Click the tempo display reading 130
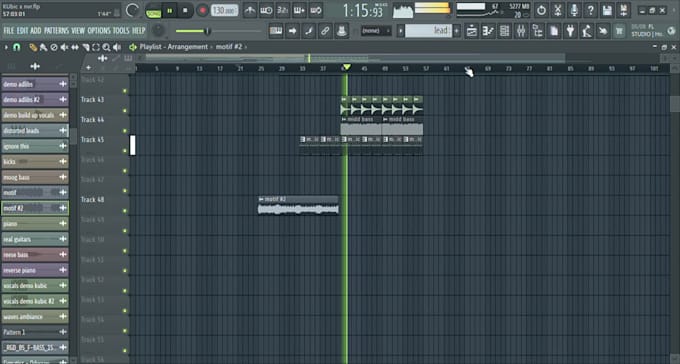 [x=224, y=10]
